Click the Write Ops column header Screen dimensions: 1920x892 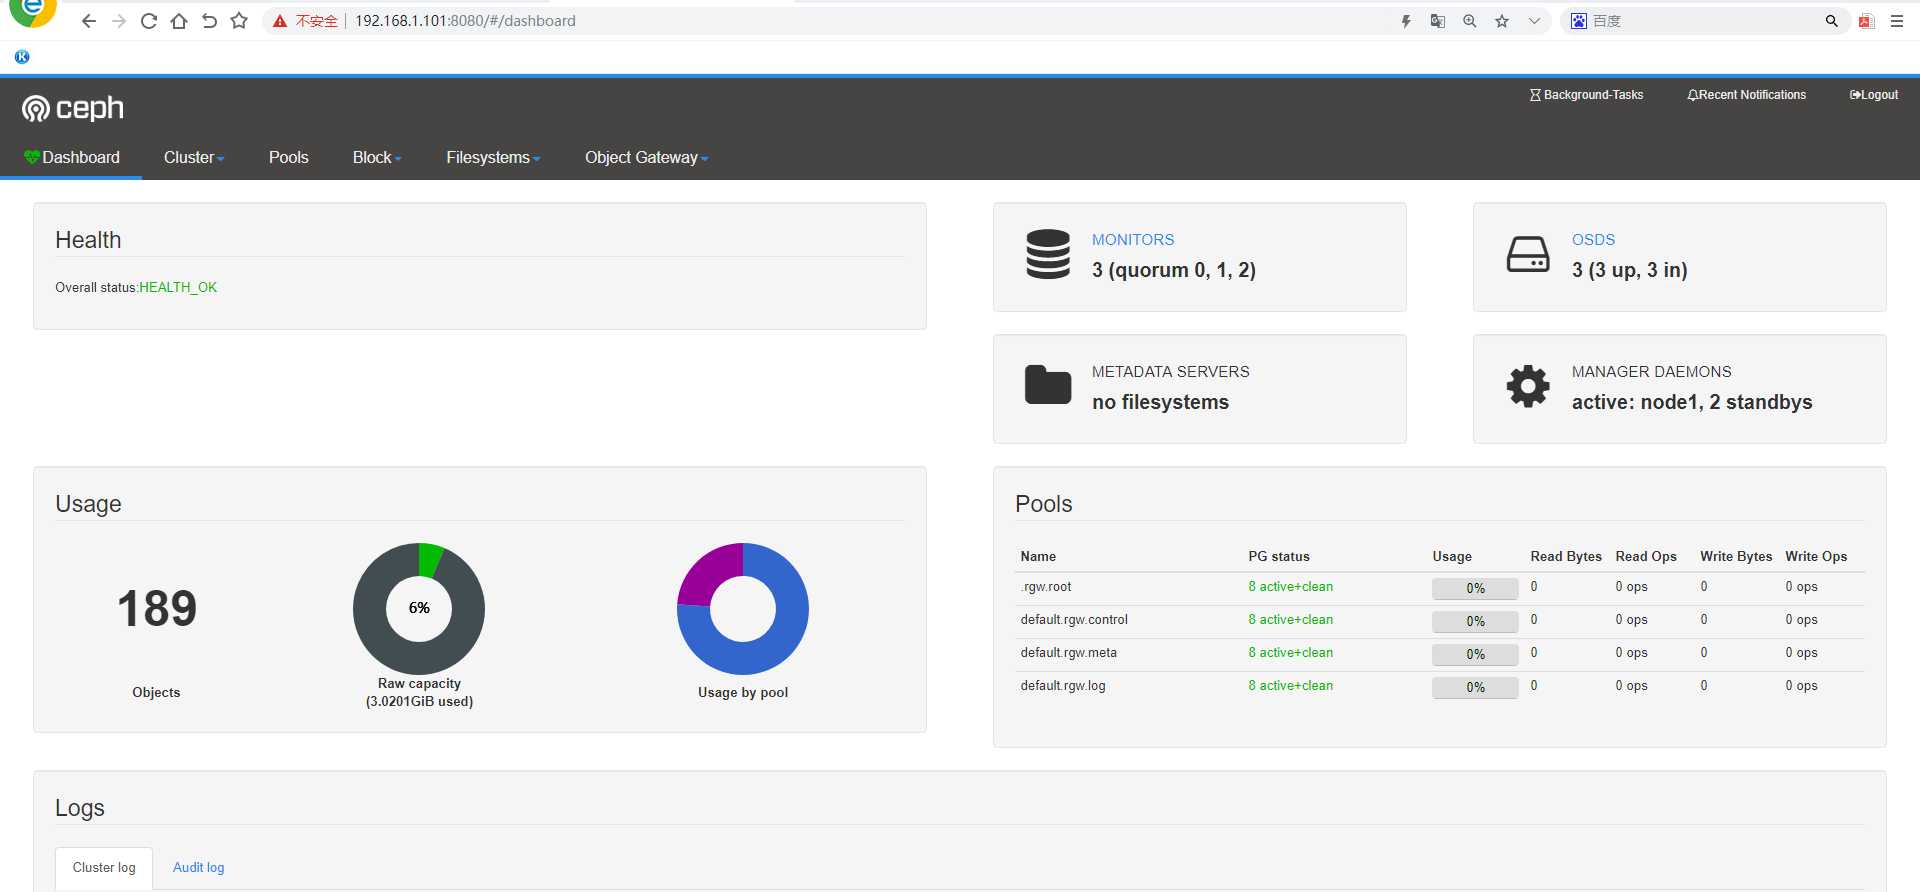(1816, 556)
